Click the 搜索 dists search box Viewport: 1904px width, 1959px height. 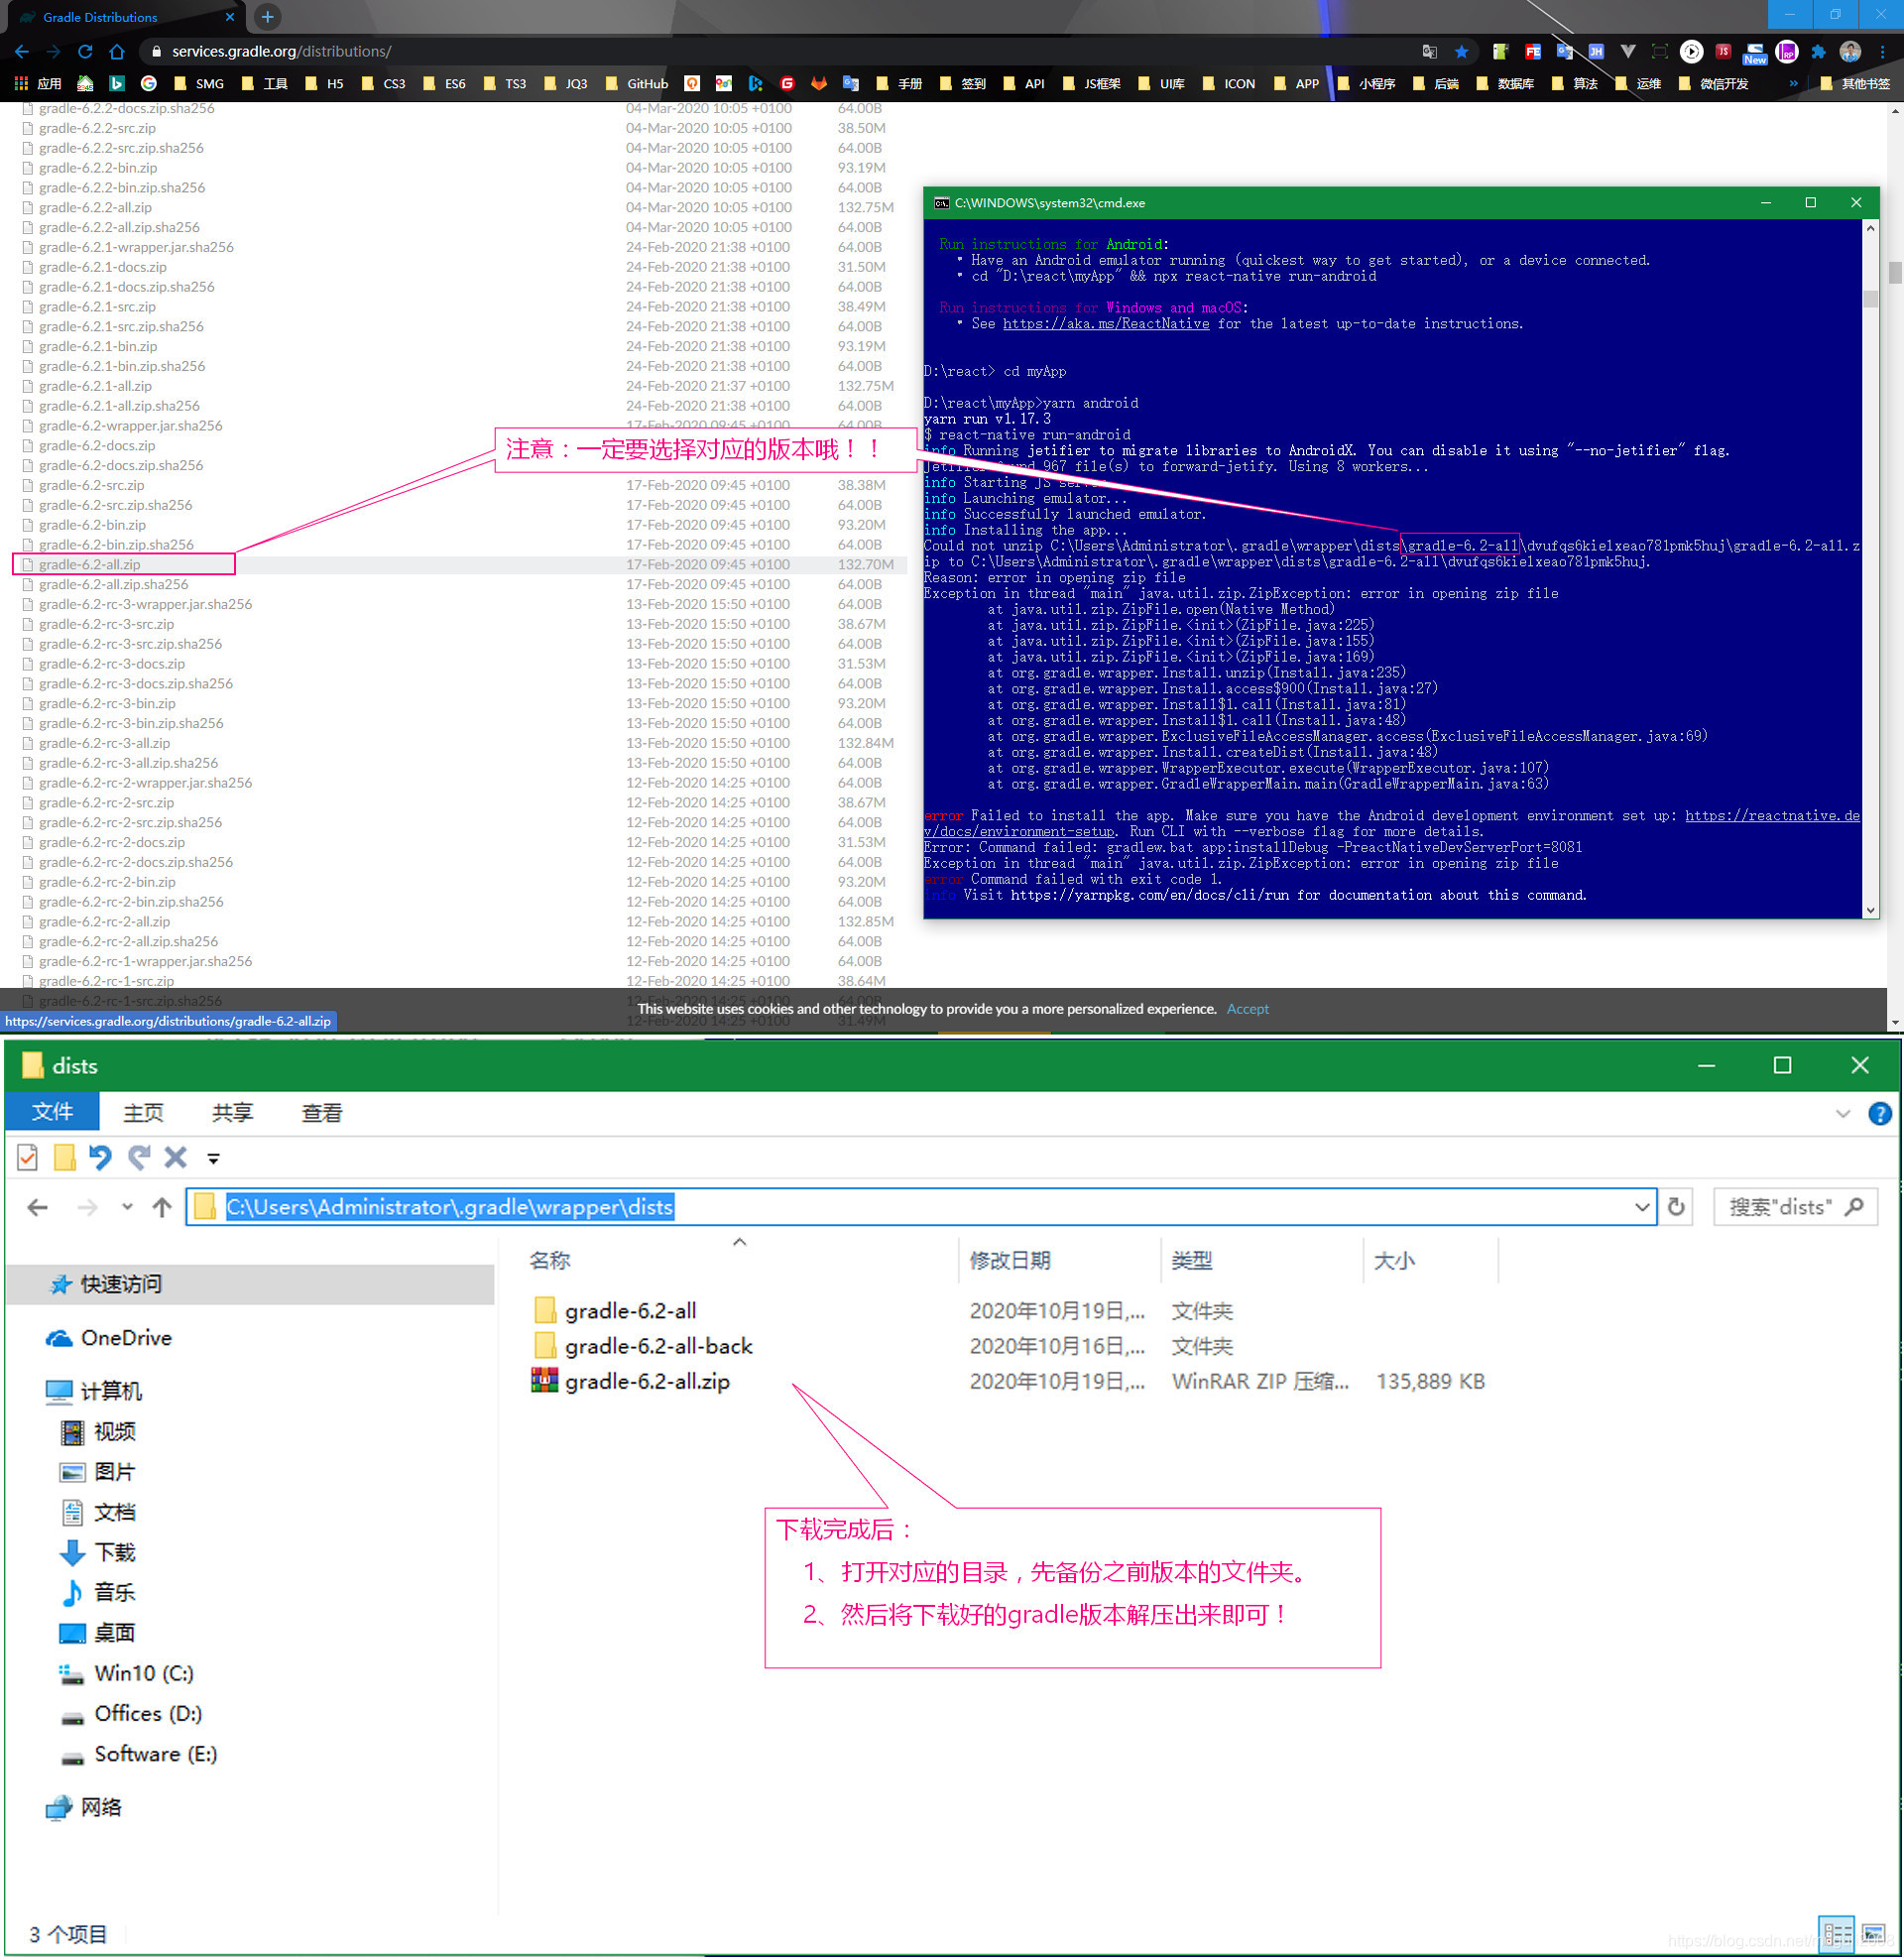1785,1208
